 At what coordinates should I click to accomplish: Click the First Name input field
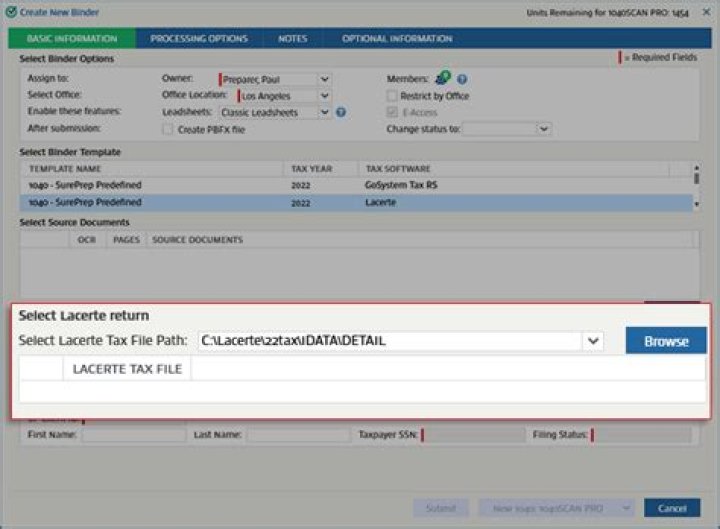133,436
